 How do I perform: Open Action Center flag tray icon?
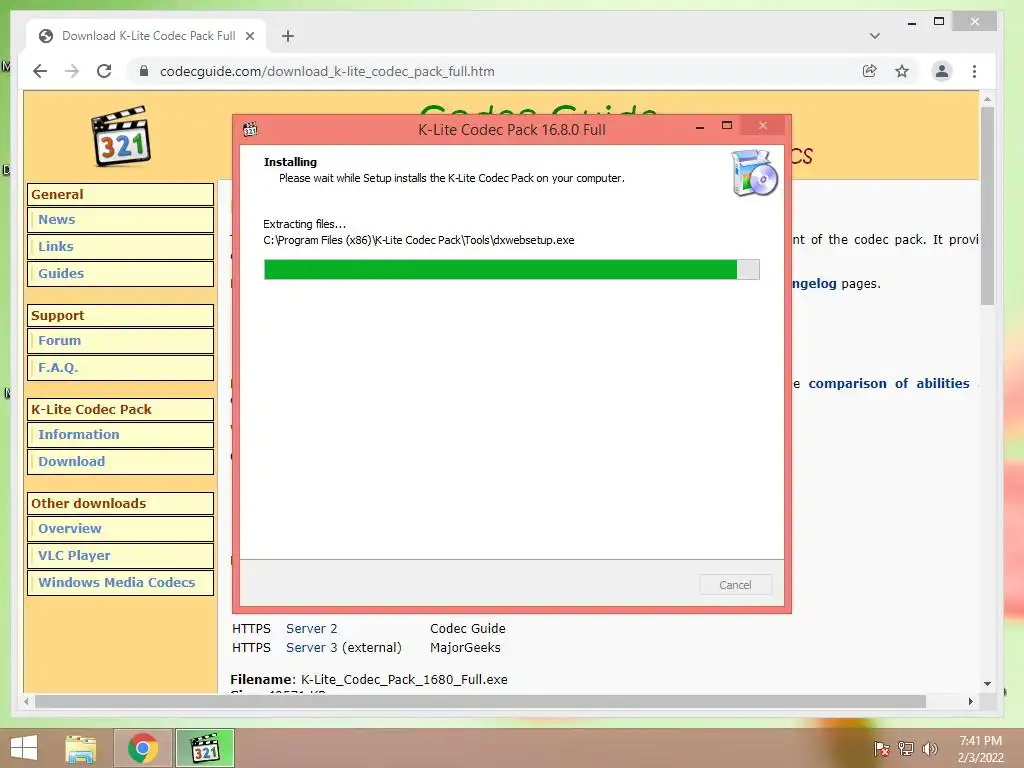[x=882, y=748]
